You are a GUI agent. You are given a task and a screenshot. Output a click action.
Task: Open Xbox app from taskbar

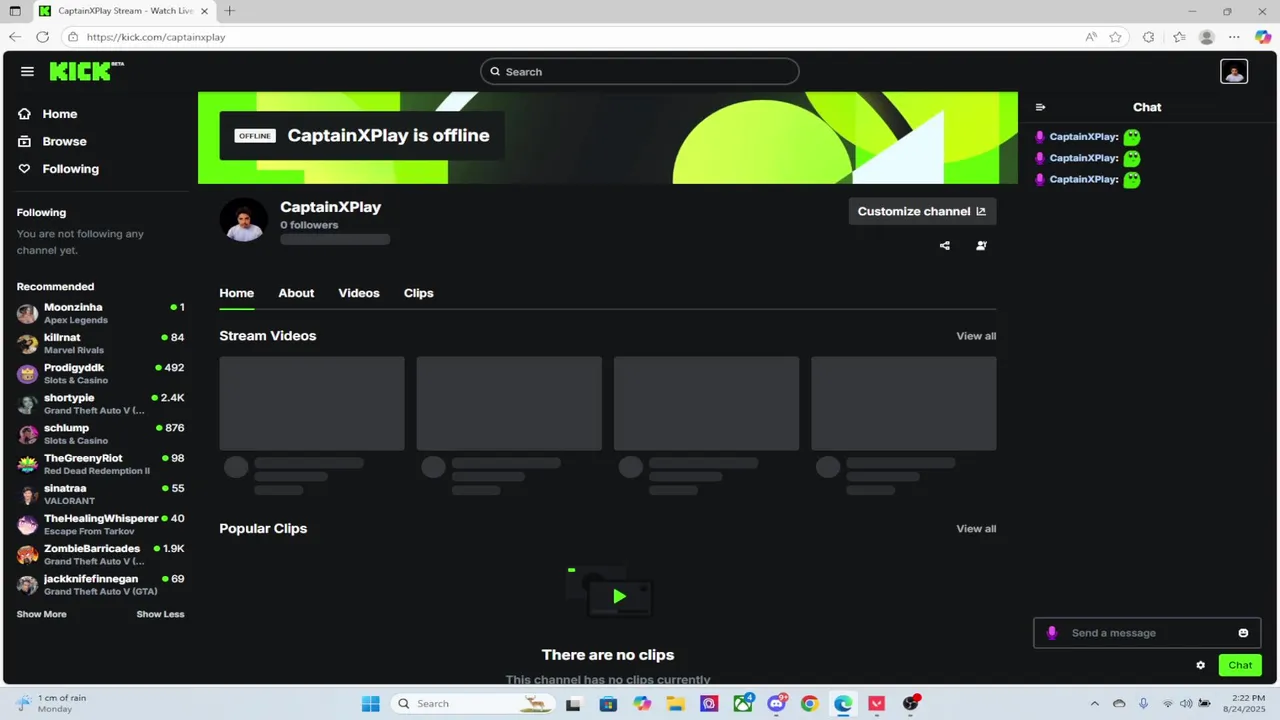(743, 703)
